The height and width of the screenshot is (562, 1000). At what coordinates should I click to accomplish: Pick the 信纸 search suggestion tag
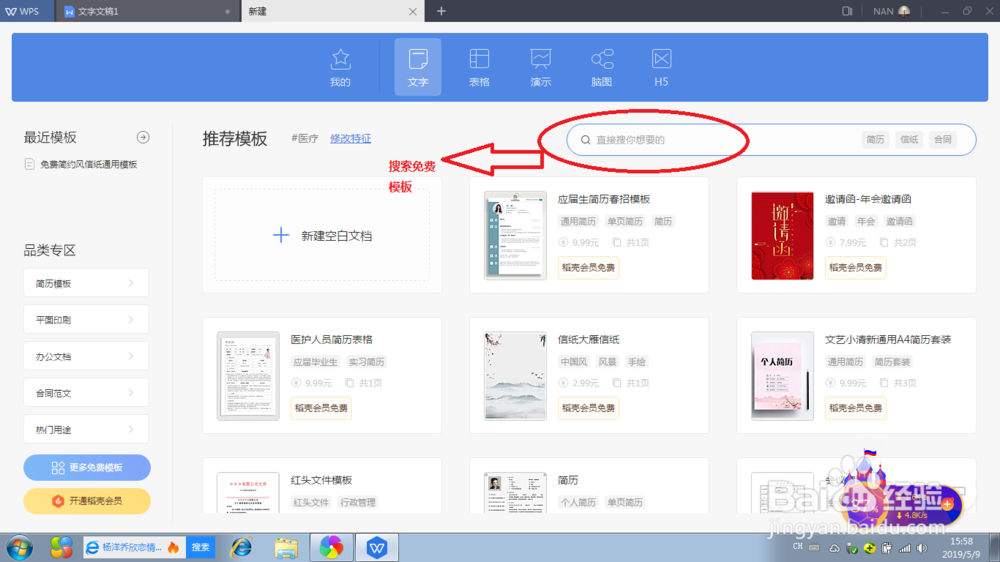909,140
